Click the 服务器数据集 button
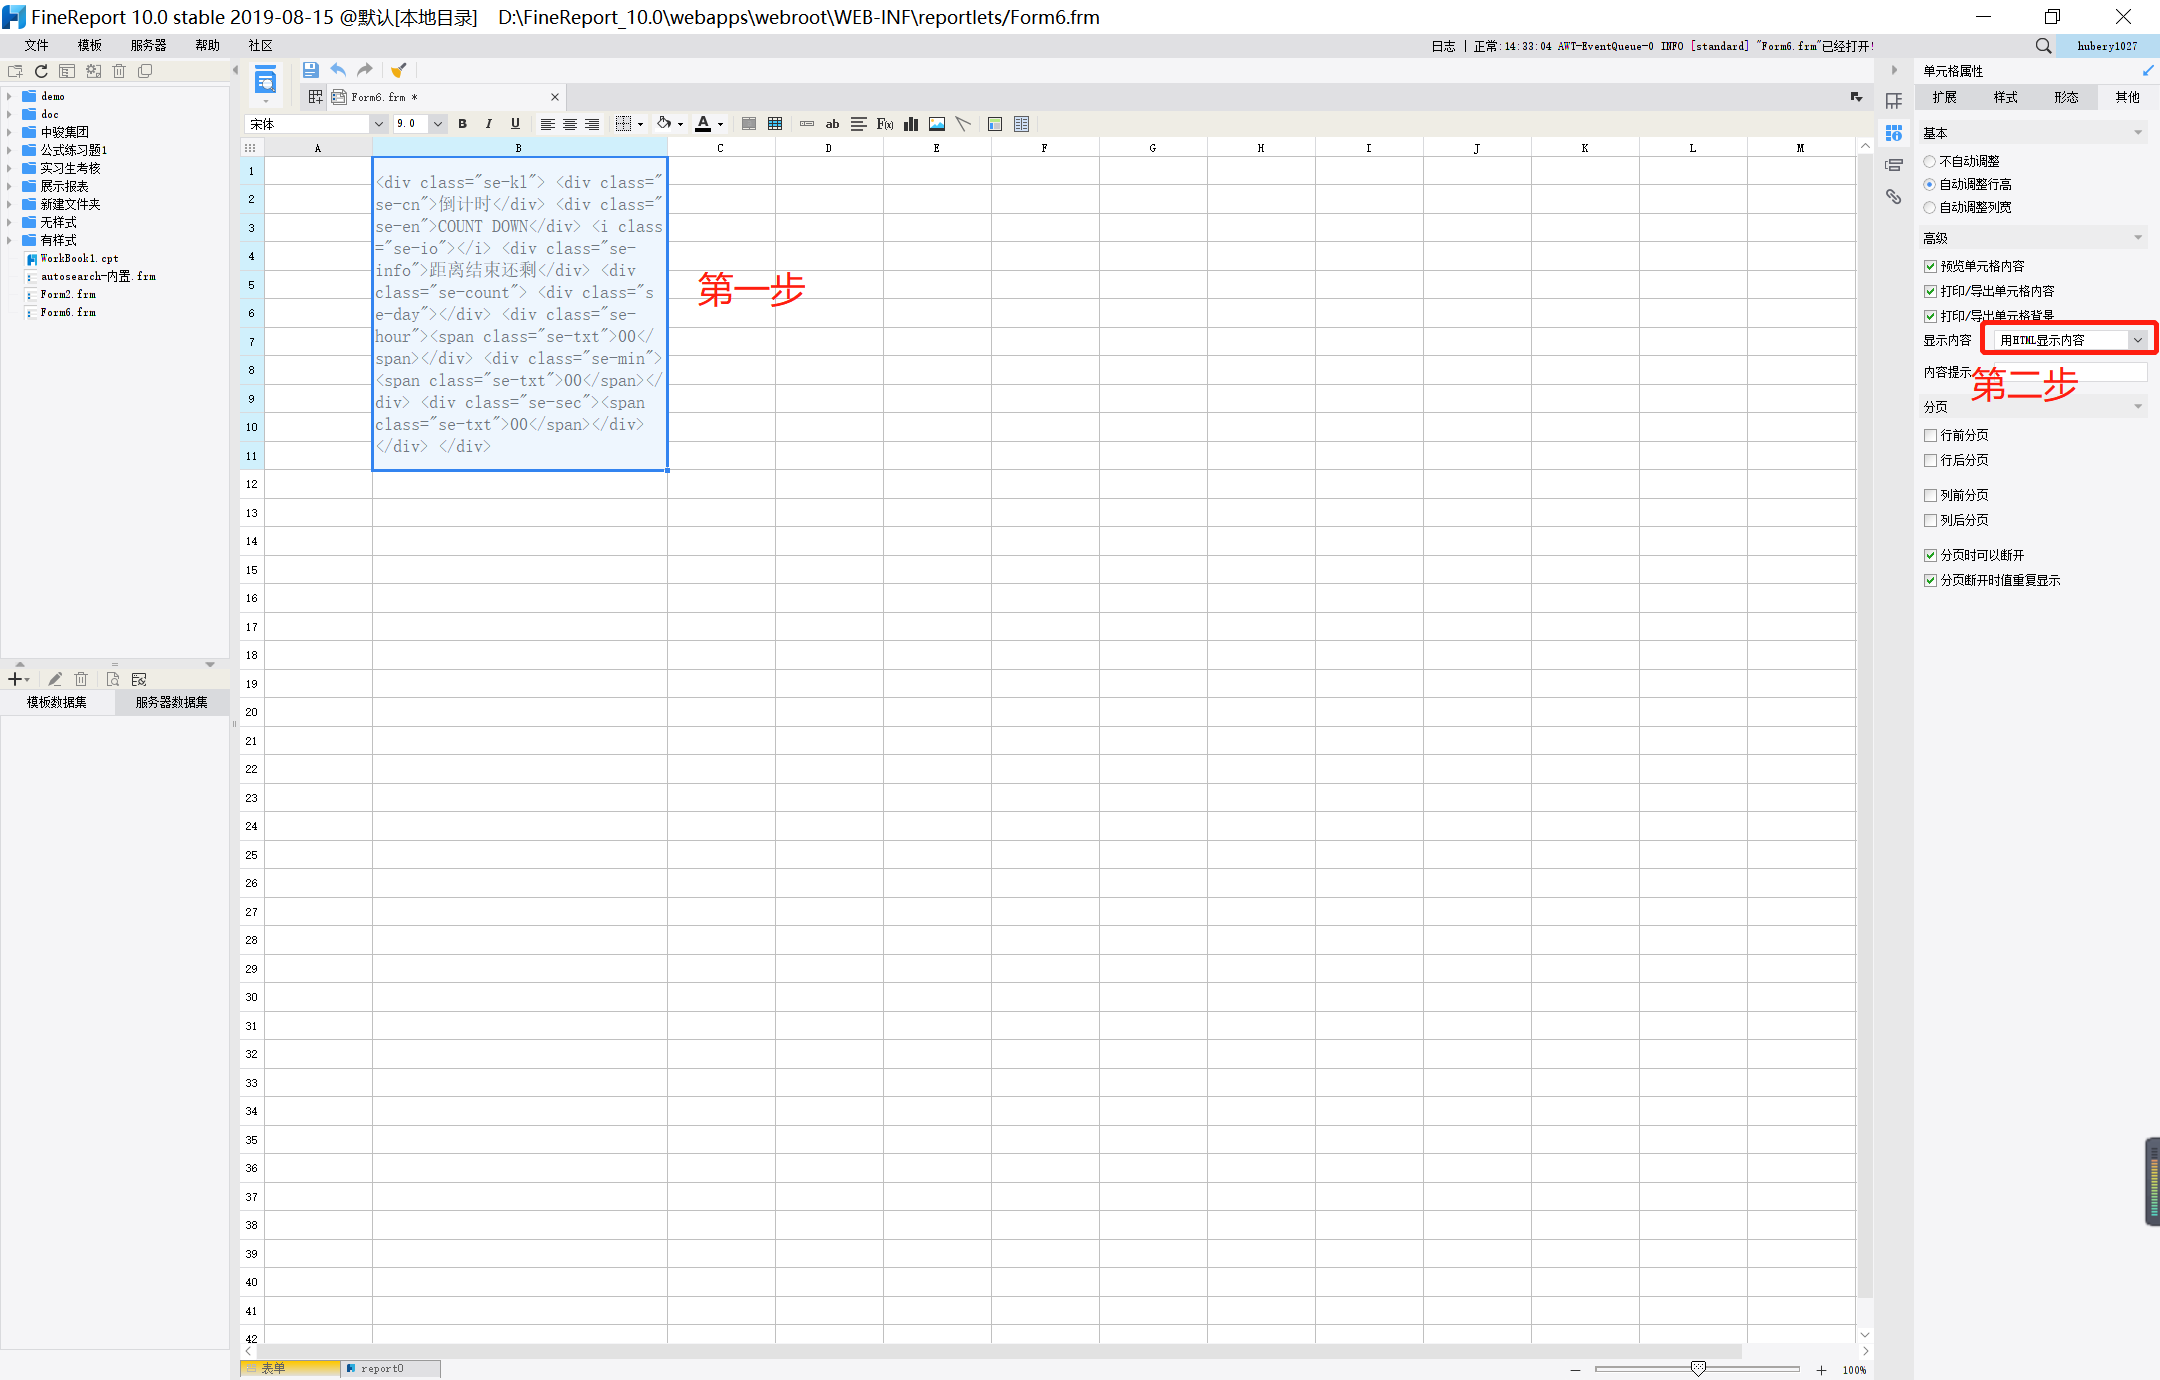Screen dimensions: 2160x1380 pos(172,702)
